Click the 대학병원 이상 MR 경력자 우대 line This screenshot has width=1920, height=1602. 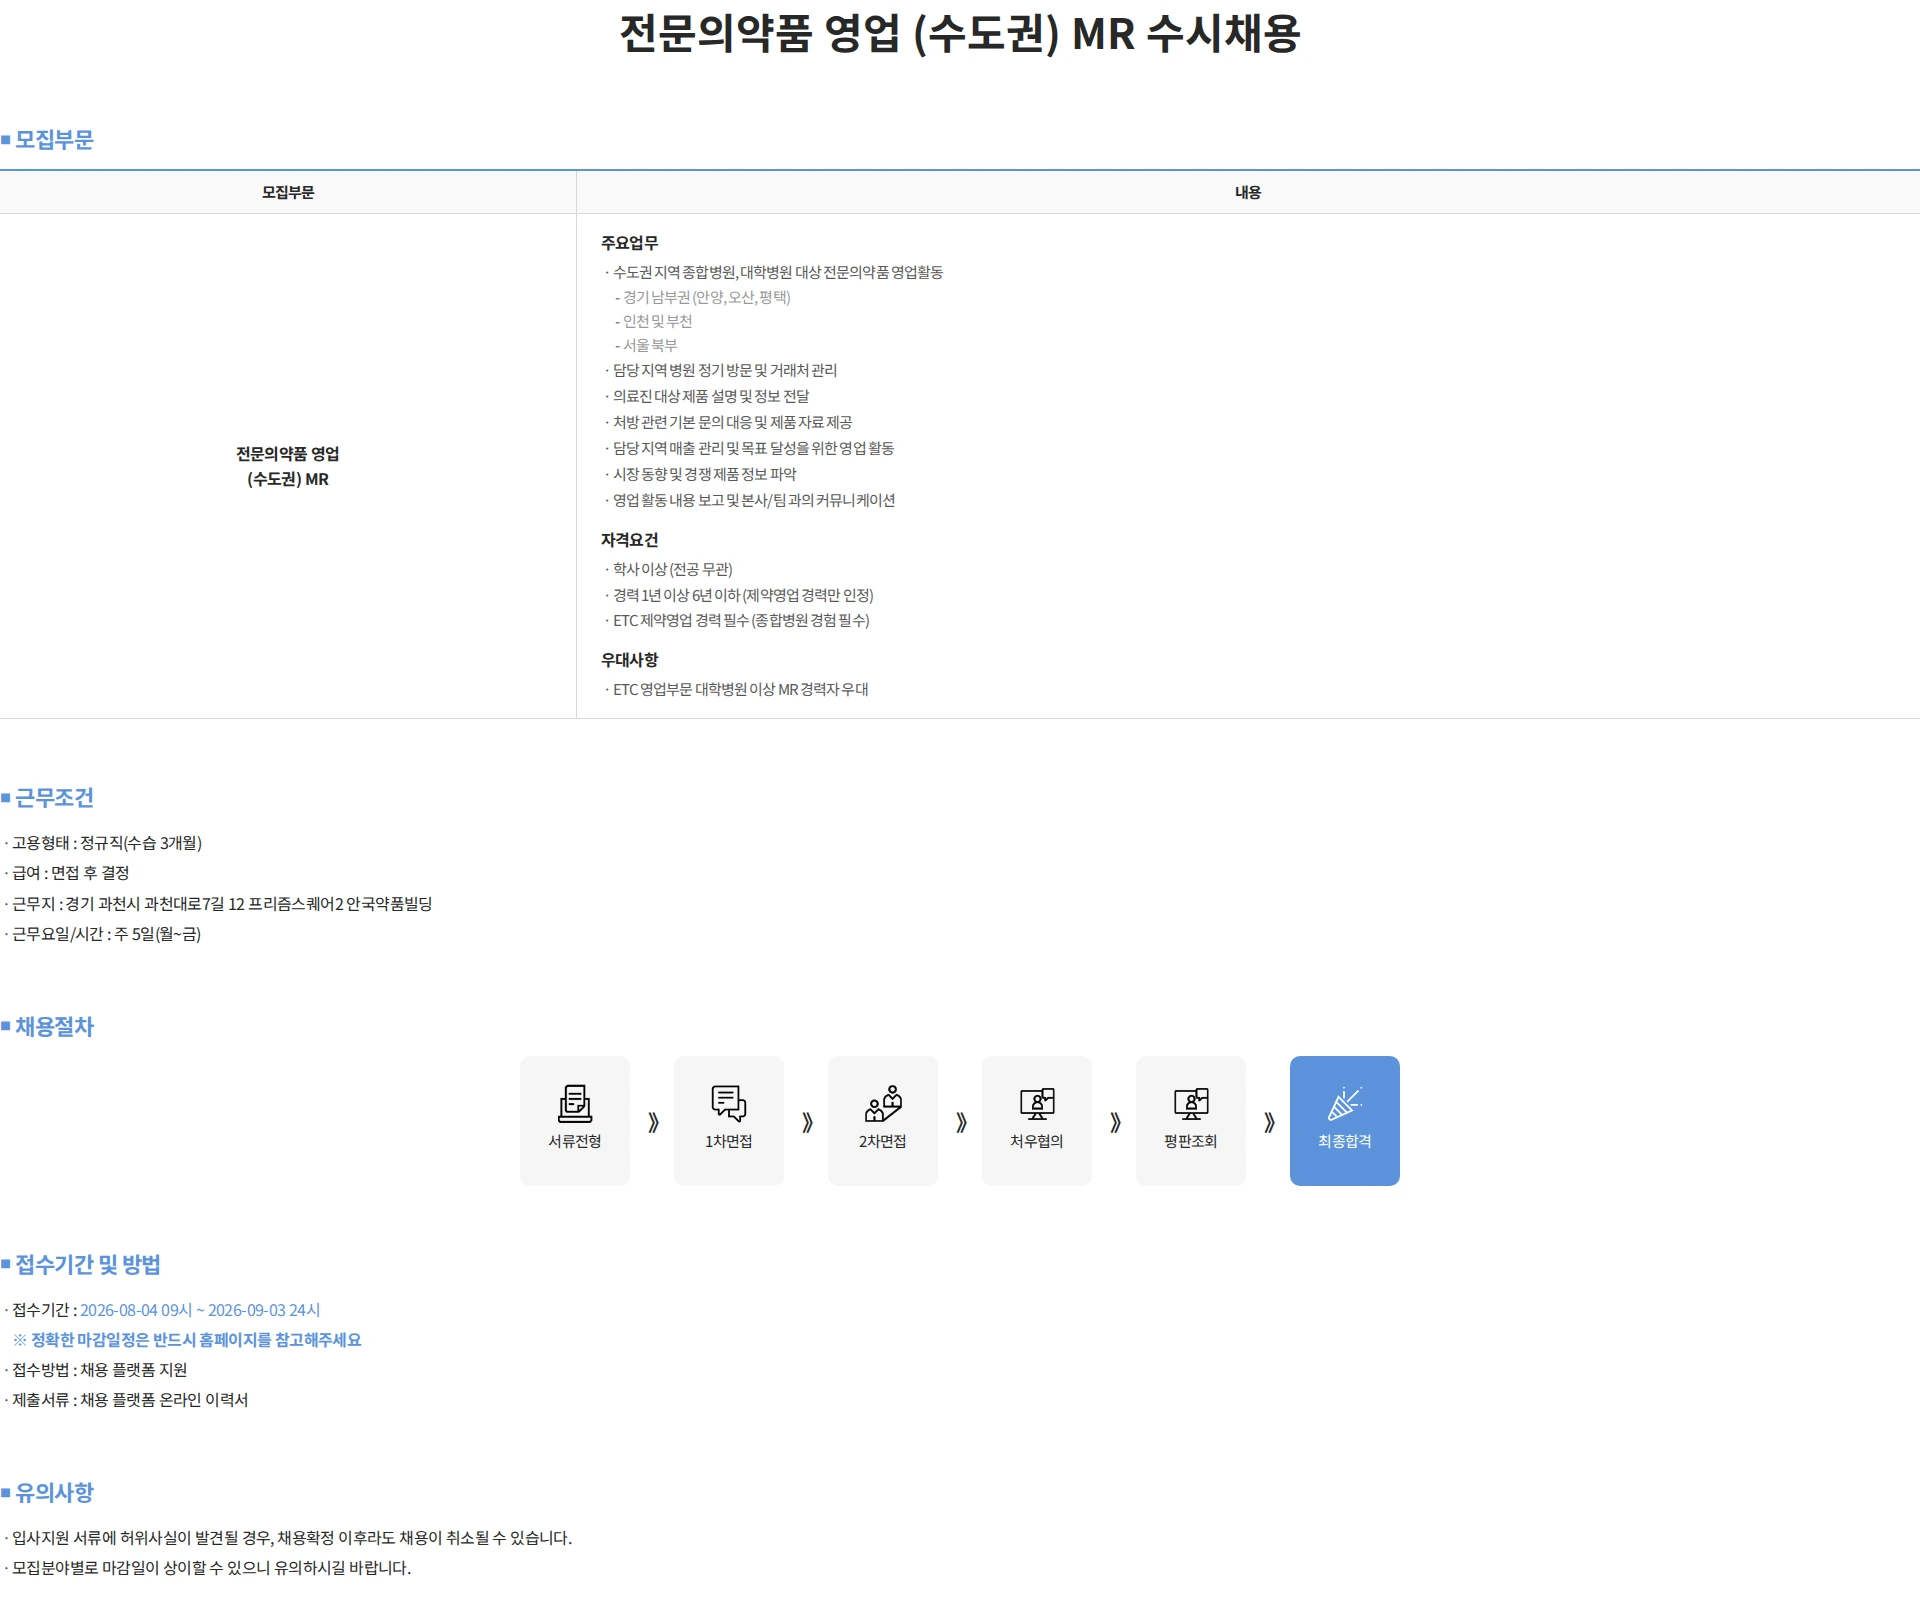[737, 689]
